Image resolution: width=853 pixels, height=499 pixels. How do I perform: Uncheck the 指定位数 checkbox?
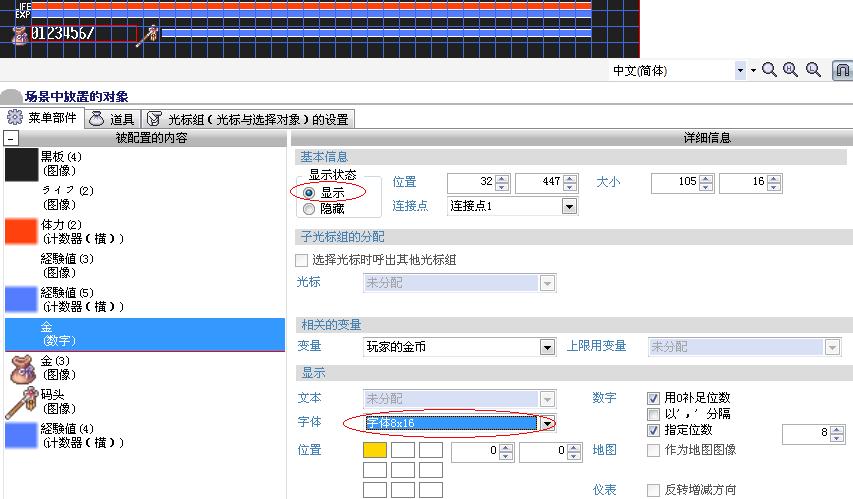click(x=653, y=430)
